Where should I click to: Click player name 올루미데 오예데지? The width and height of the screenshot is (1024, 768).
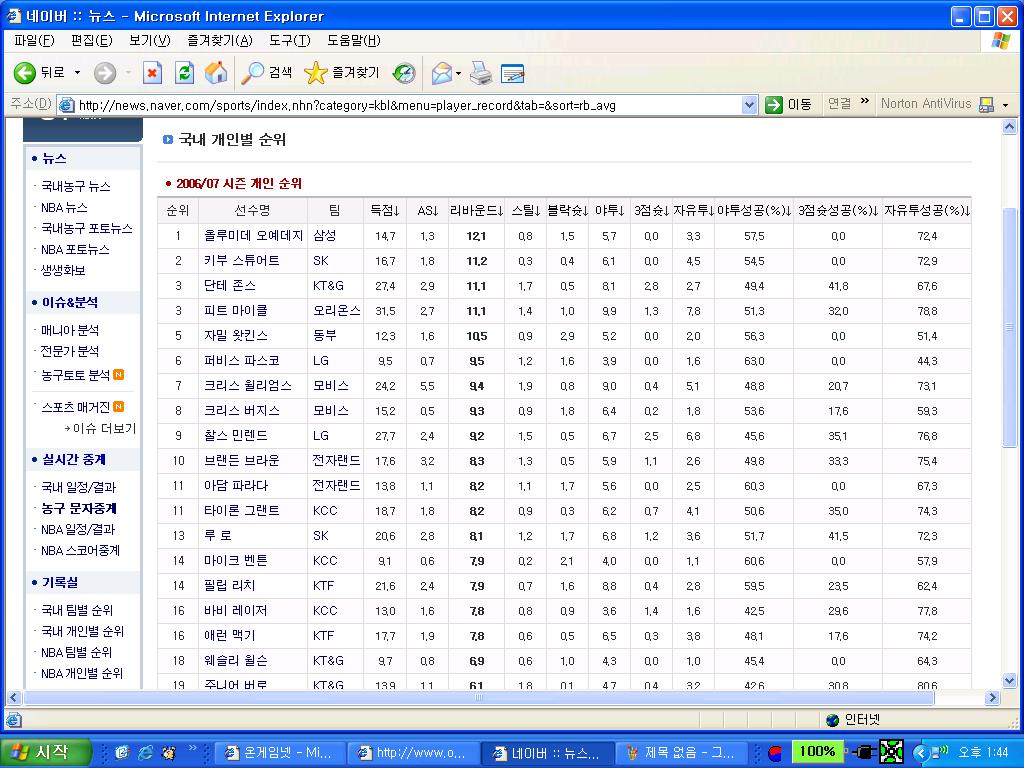253,236
